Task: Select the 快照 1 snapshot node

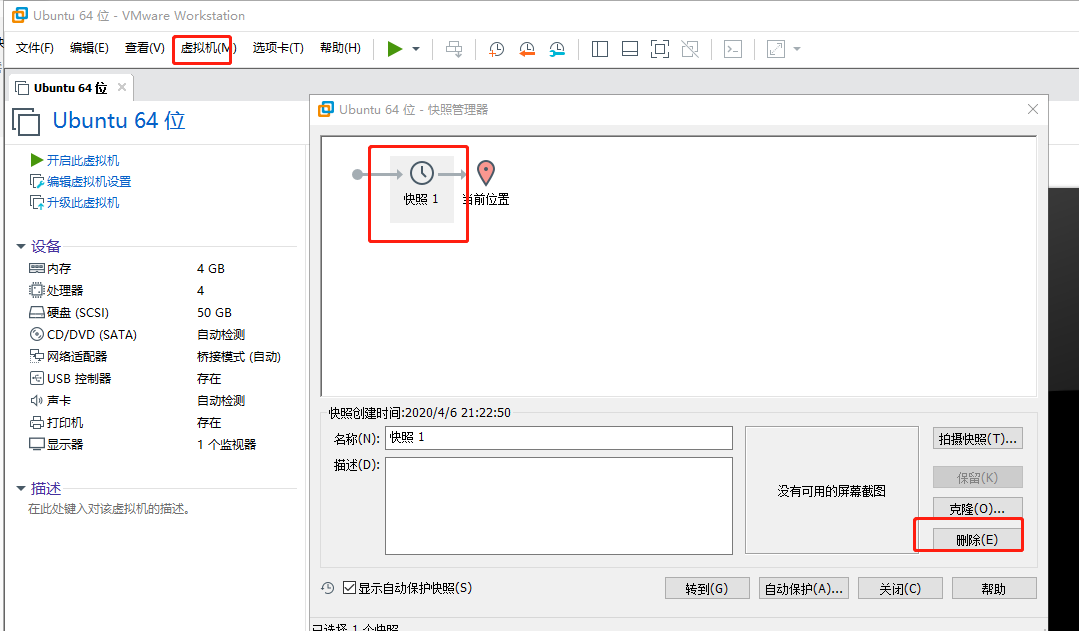Action: pos(421,189)
